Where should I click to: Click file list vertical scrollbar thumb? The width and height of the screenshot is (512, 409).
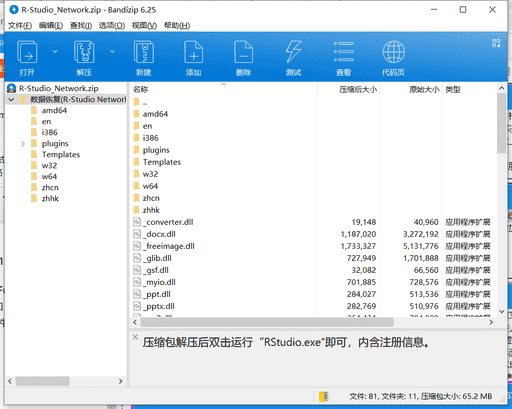pos(502,123)
